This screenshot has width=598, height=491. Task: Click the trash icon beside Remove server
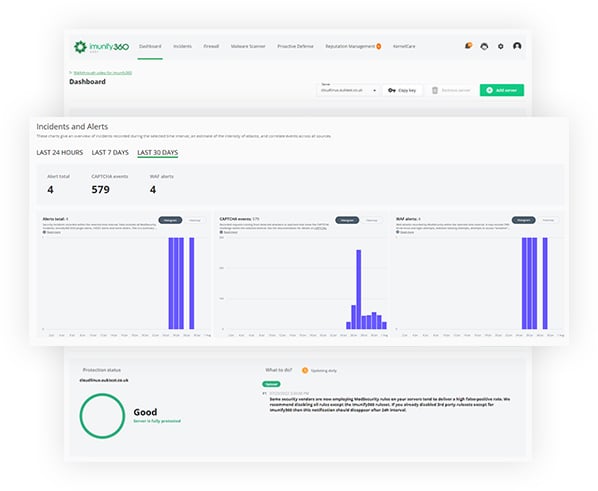point(435,90)
